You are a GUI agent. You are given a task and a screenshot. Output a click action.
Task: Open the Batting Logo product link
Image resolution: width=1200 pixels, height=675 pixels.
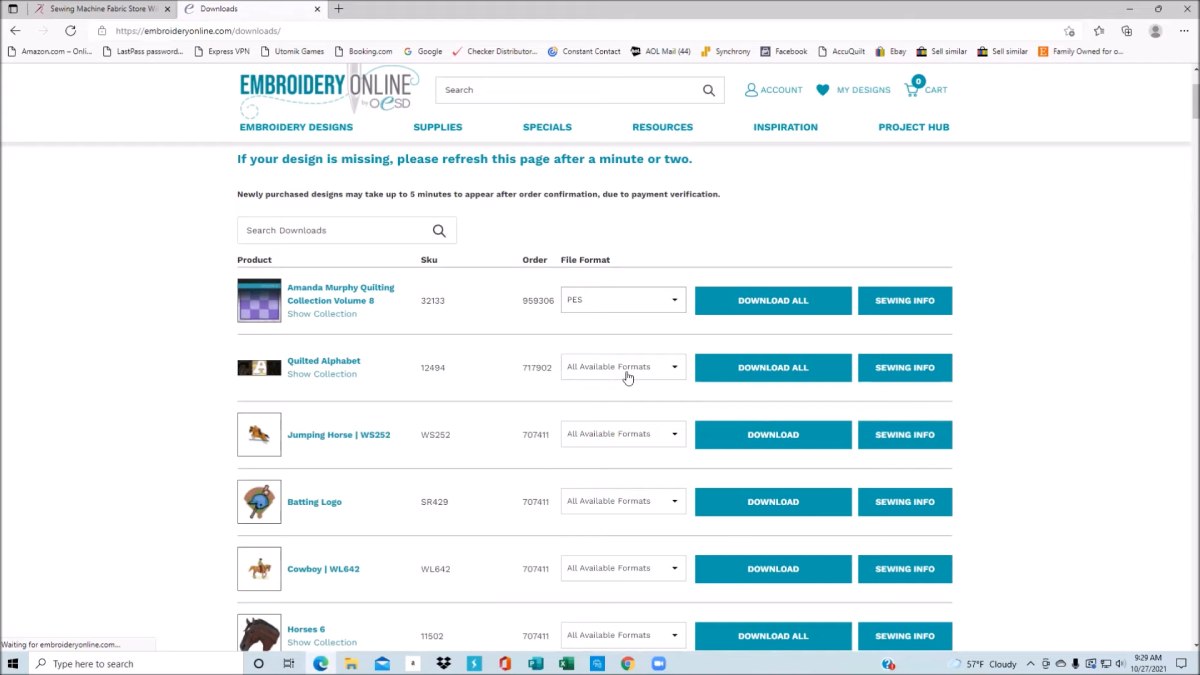pos(314,502)
